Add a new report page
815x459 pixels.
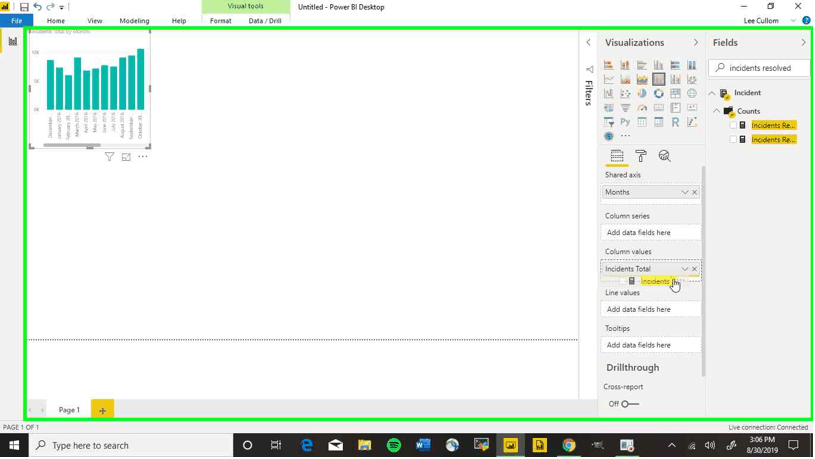pos(102,410)
